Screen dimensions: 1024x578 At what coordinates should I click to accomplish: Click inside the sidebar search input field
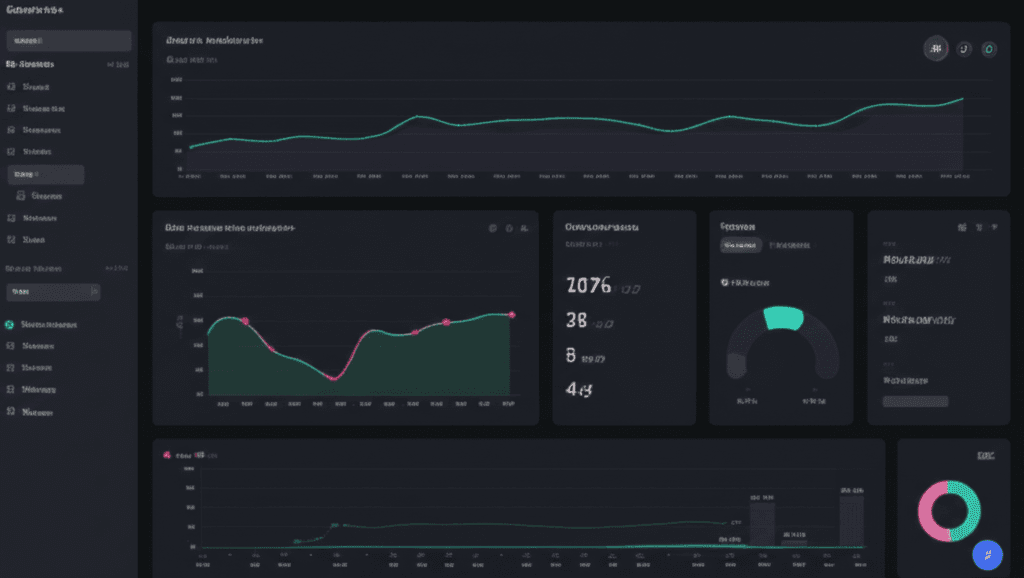tap(68, 40)
